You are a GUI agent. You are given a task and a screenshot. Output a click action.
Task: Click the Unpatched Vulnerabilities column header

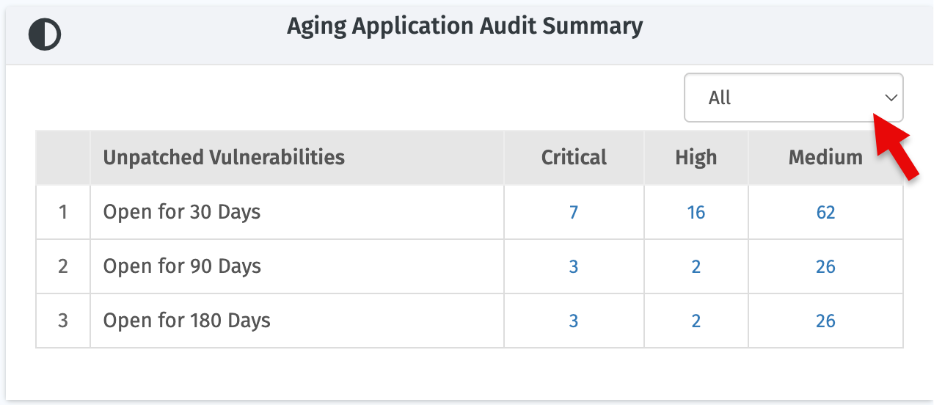click(224, 157)
